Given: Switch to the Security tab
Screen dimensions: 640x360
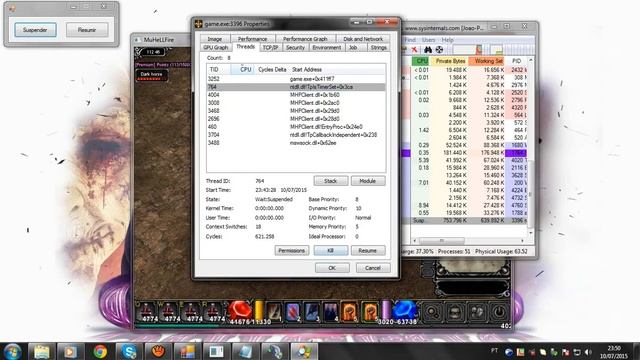Looking at the screenshot, I should pos(295,48).
